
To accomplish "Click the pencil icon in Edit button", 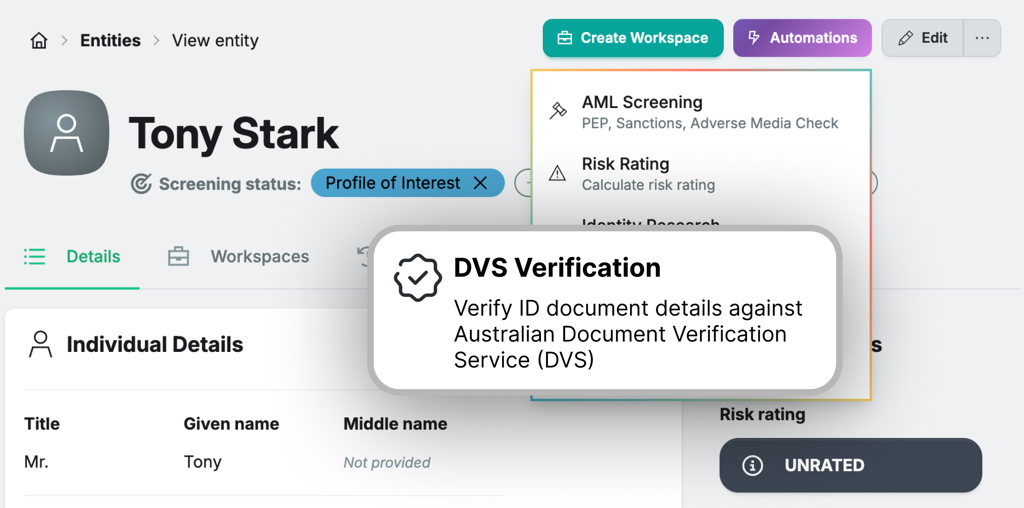I will coord(906,39).
